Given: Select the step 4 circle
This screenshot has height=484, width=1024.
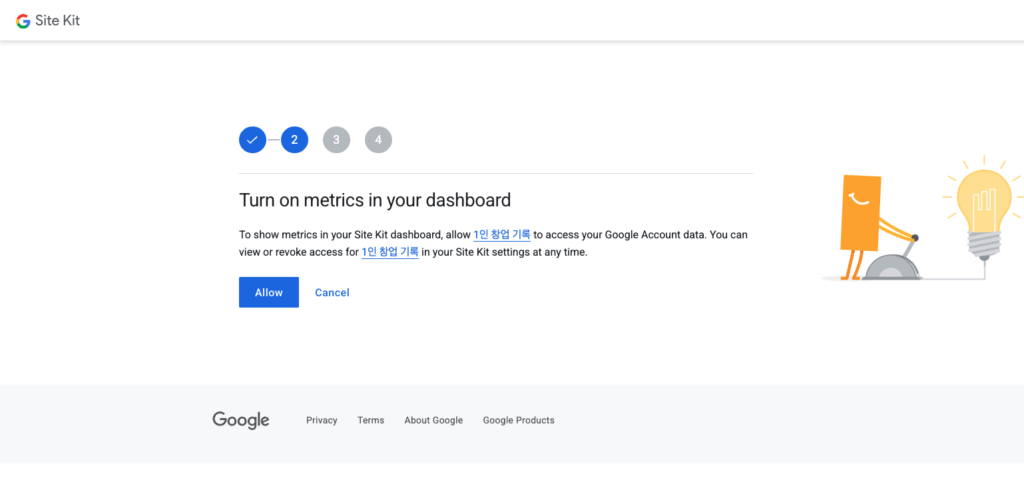Looking at the screenshot, I should click(378, 140).
